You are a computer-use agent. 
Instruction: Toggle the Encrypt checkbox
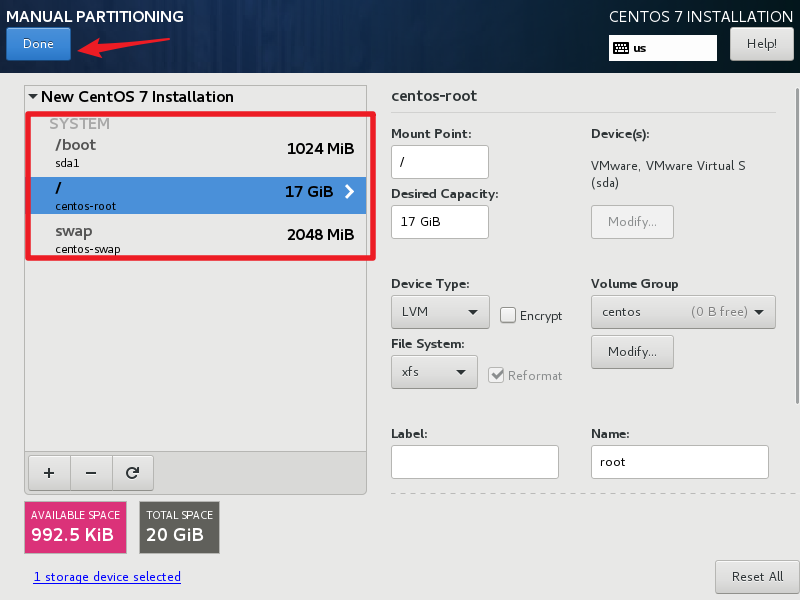pyautogui.click(x=508, y=315)
